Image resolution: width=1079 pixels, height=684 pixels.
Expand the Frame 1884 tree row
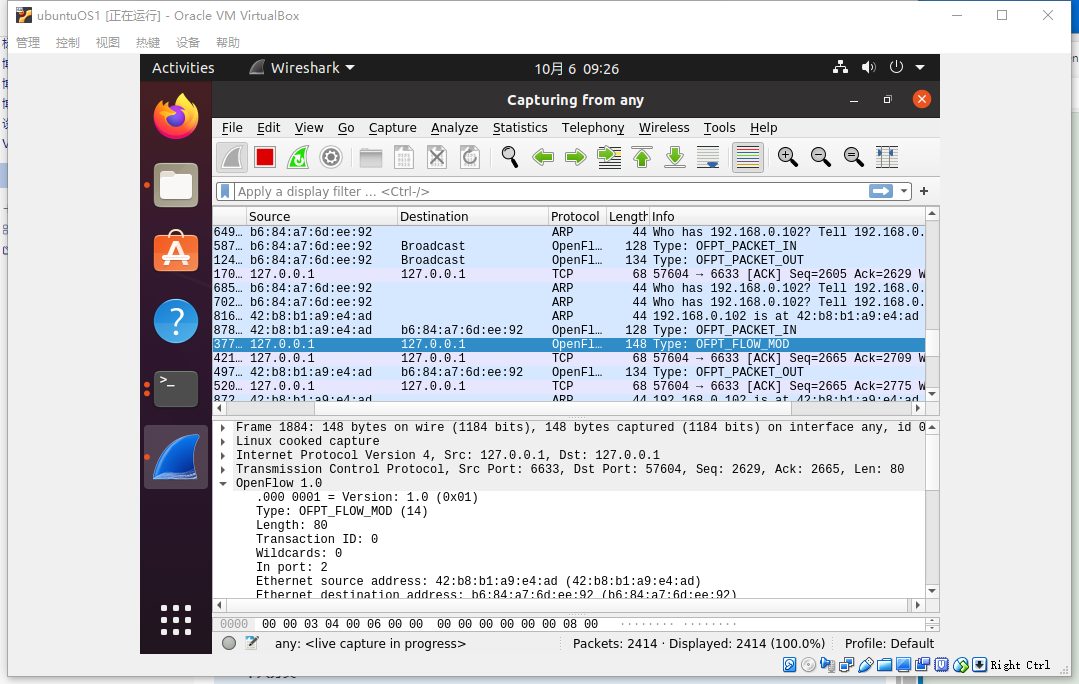click(223, 427)
